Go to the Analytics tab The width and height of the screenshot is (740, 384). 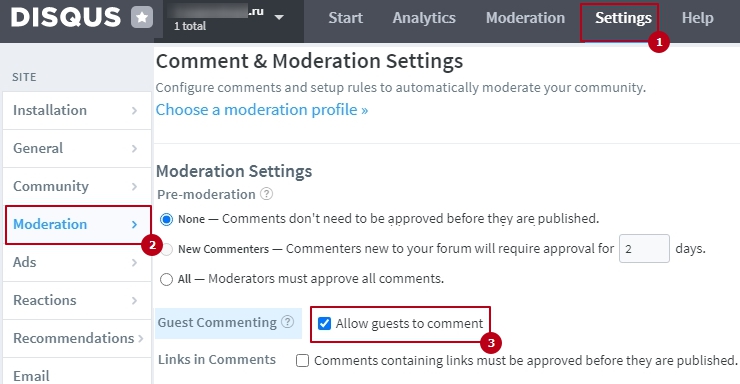coord(424,18)
